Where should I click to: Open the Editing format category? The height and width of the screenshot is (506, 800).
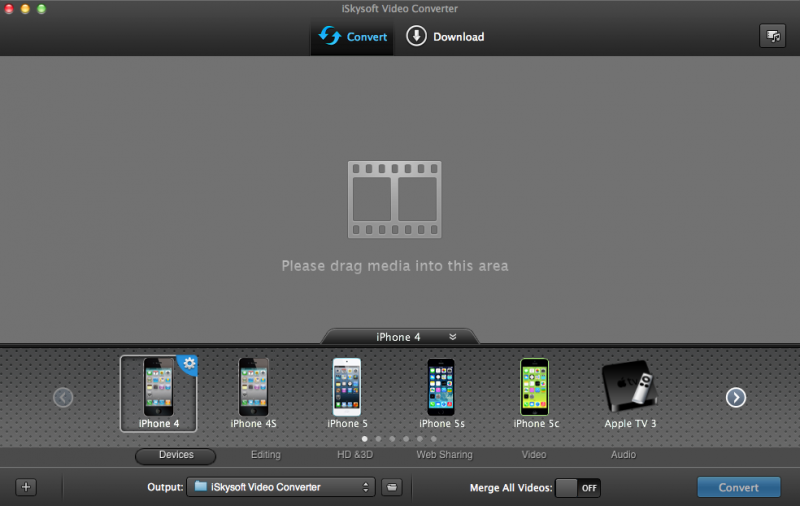pos(265,455)
